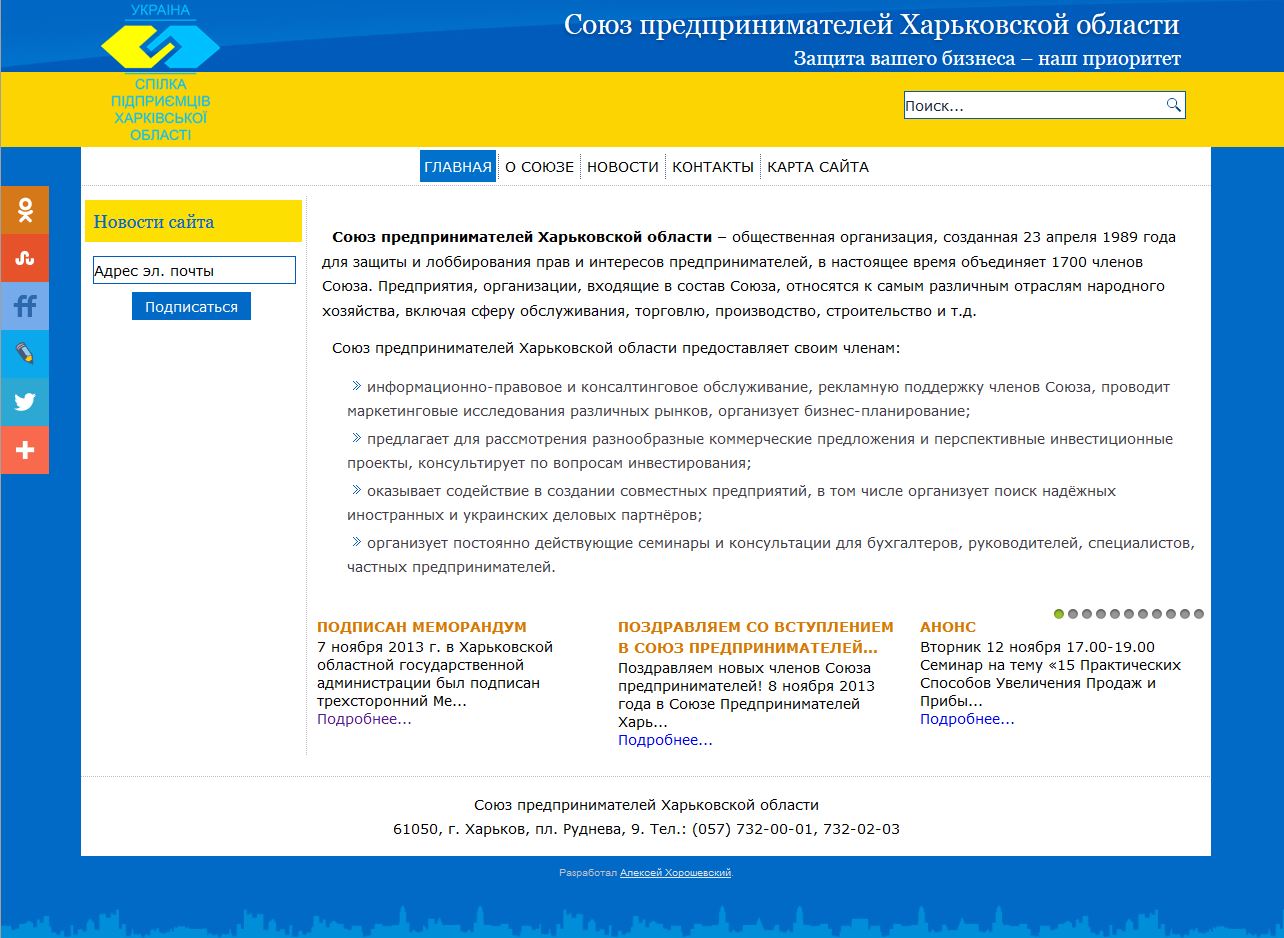Click the bullet about постоянно действующие семинары
The image size is (1284, 938).
coord(771,555)
